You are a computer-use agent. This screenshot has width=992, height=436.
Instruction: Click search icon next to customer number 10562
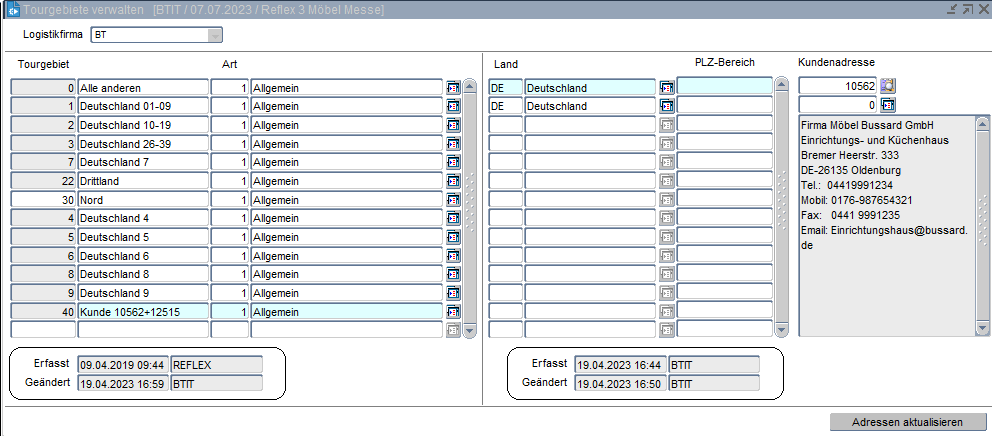887,87
